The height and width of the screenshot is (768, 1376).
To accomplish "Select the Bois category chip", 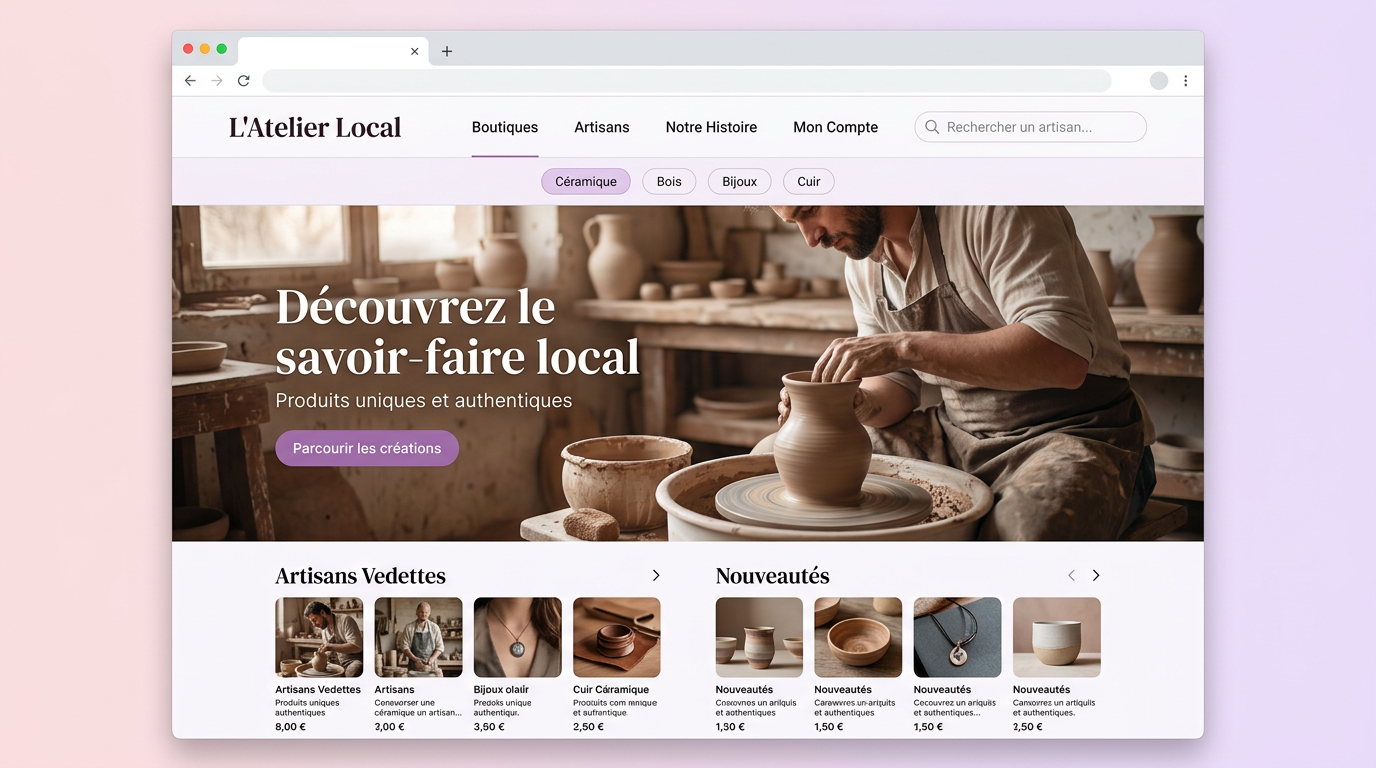I will click(x=669, y=181).
